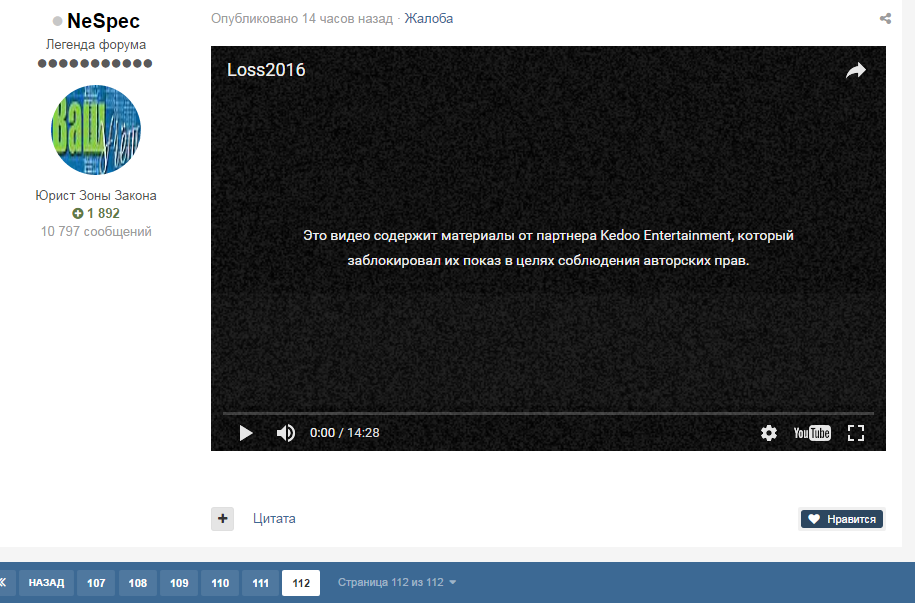
Task: Quote this post with Цитата
Action: click(274, 519)
